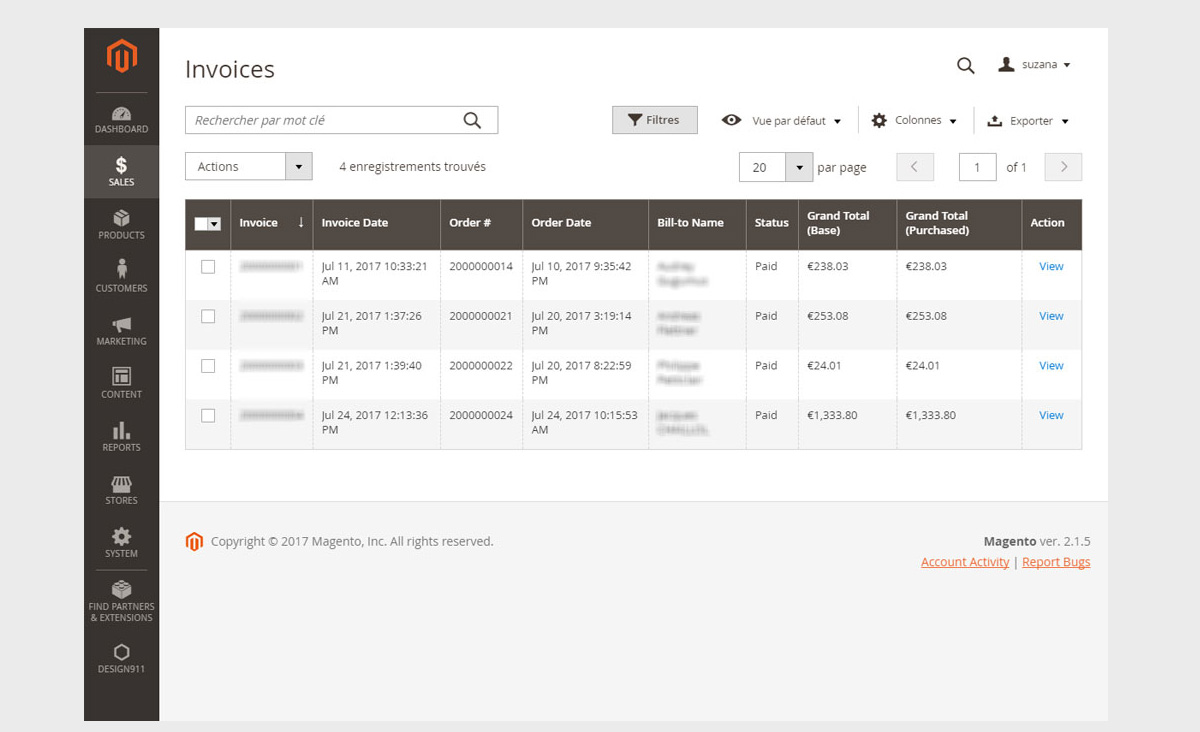This screenshot has width=1200, height=732.
Task: Select the invoice row for order 2000000021
Action: point(208,316)
